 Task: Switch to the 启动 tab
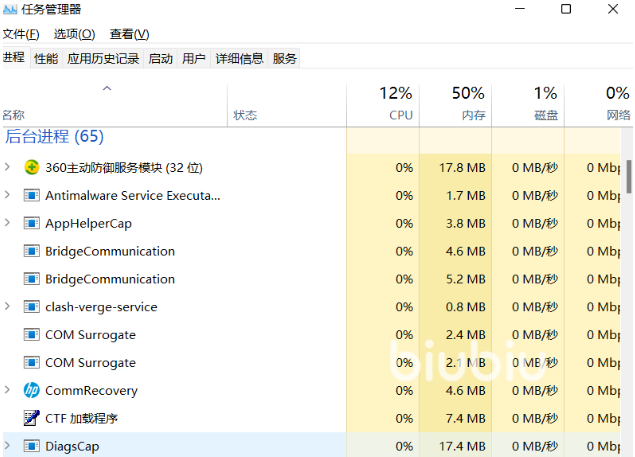160,59
